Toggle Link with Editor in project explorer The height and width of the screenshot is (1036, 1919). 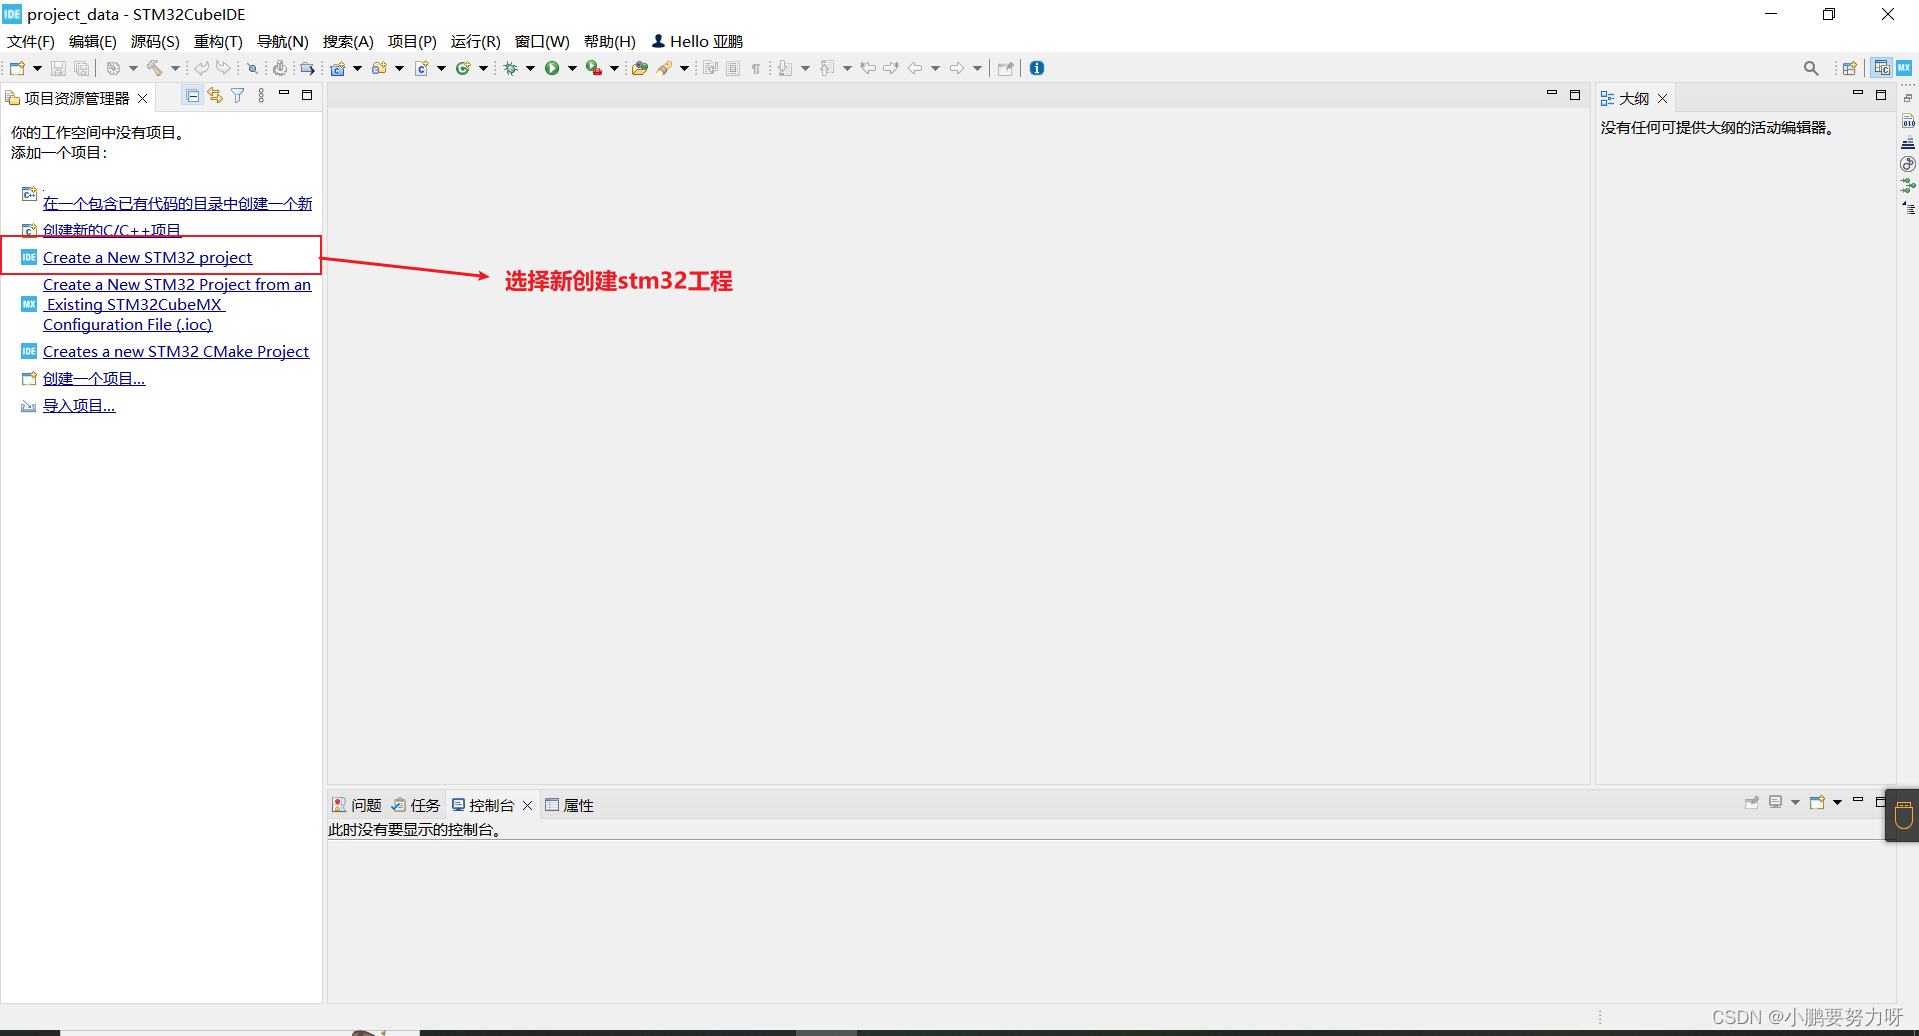click(x=215, y=95)
